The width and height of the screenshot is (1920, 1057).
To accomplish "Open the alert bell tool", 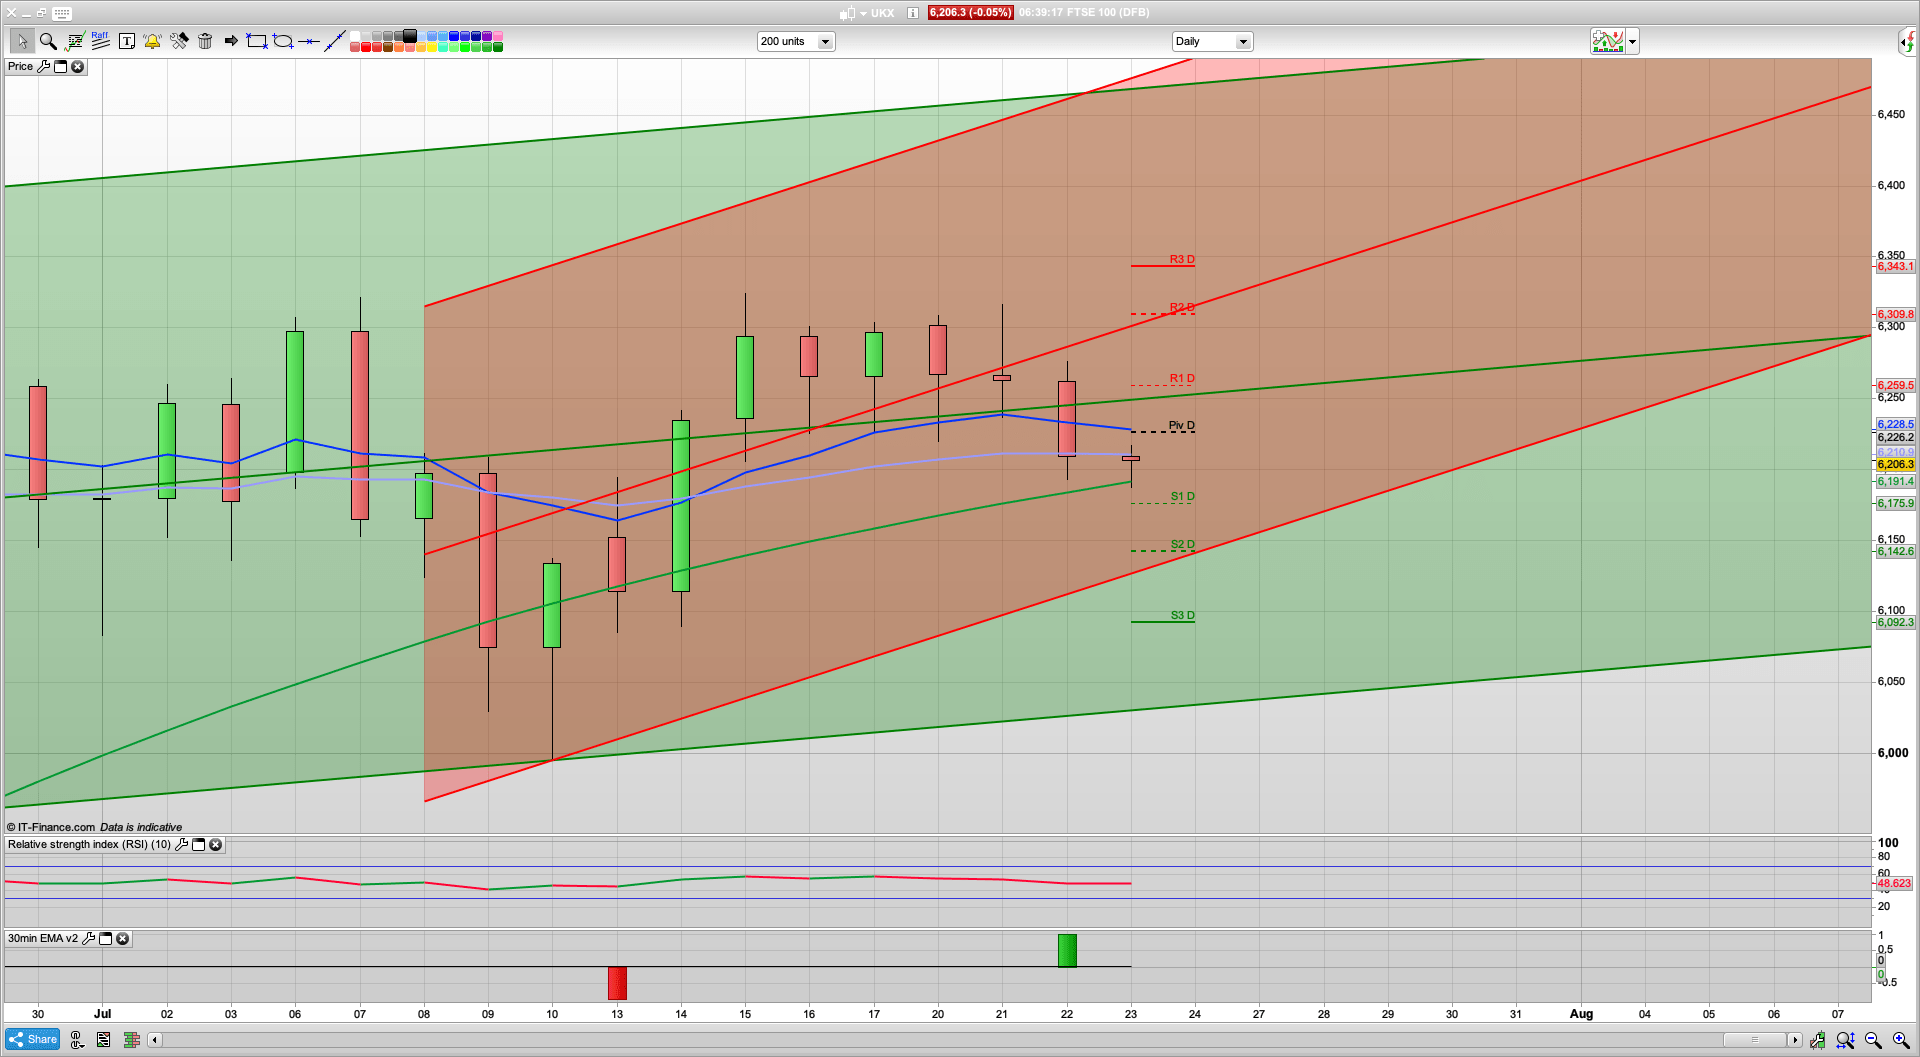I will pyautogui.click(x=152, y=41).
